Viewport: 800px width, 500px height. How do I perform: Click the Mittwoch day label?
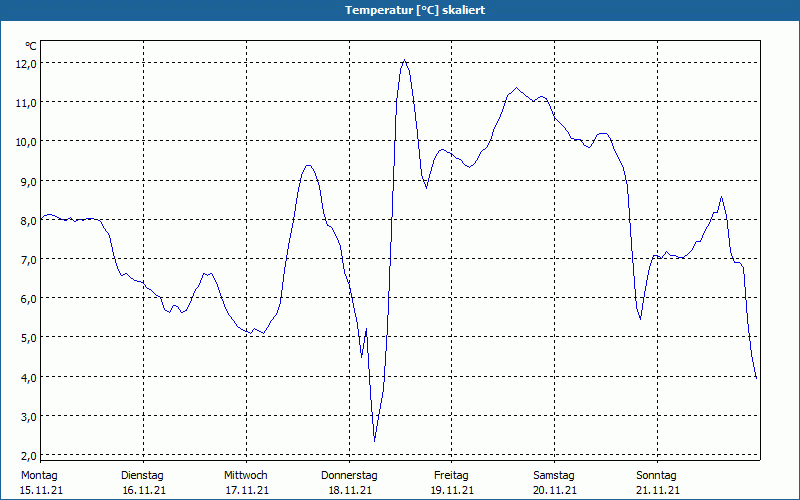[245, 476]
